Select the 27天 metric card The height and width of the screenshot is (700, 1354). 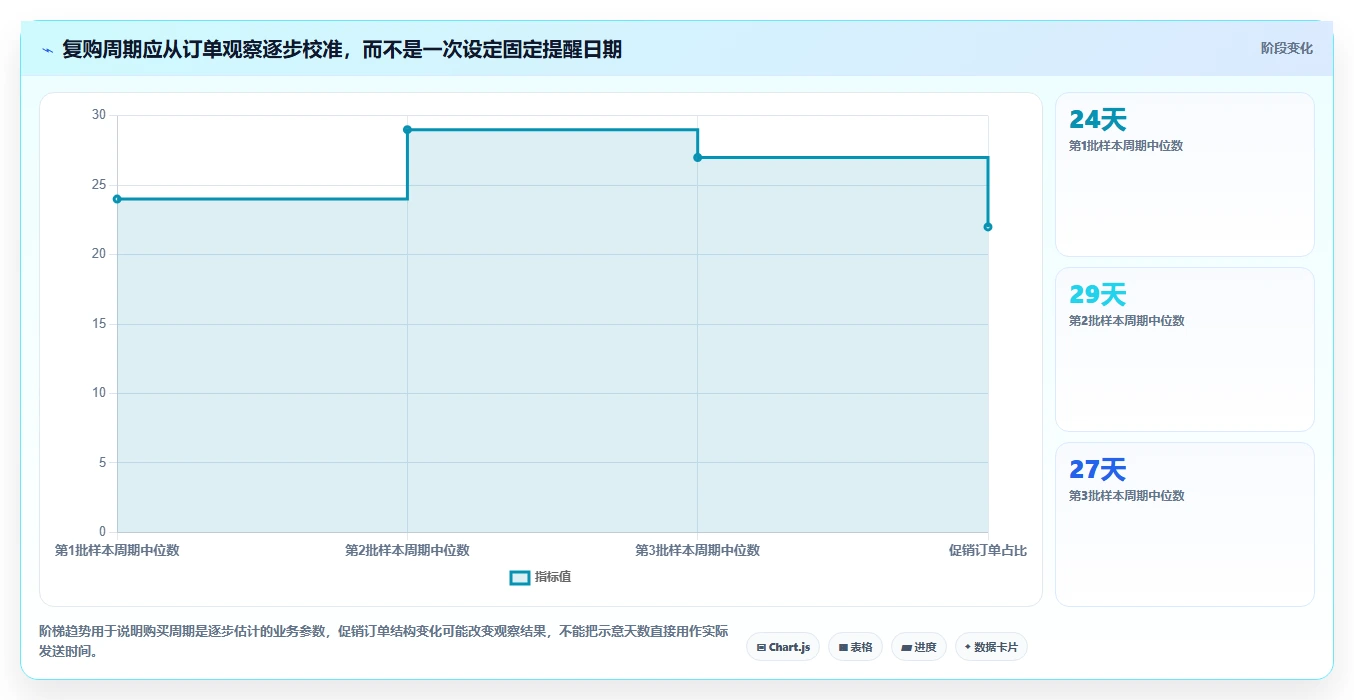point(1184,525)
